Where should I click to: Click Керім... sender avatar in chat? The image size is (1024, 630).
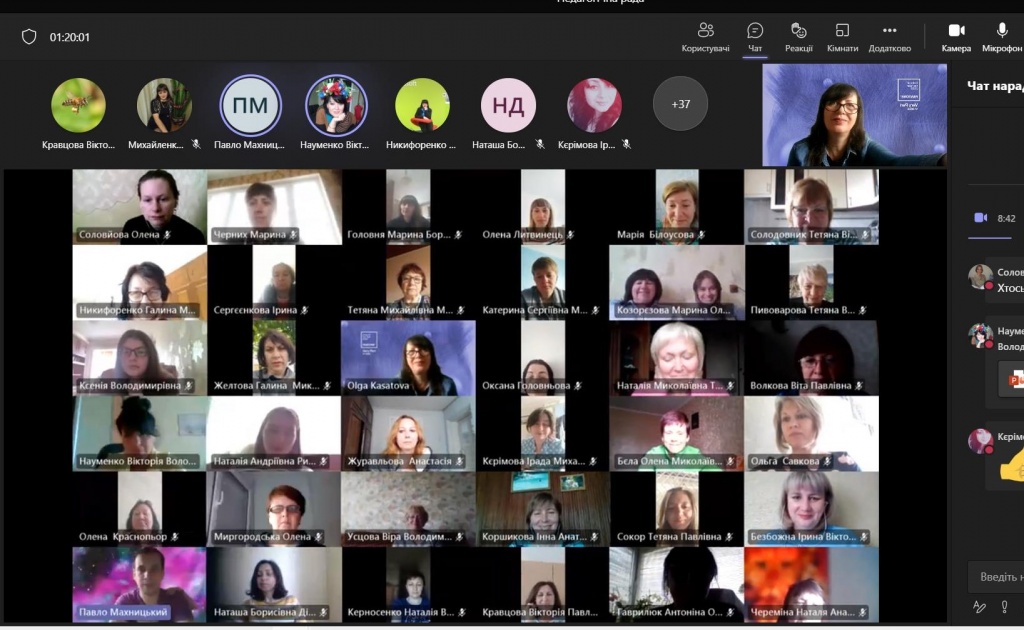point(980,441)
